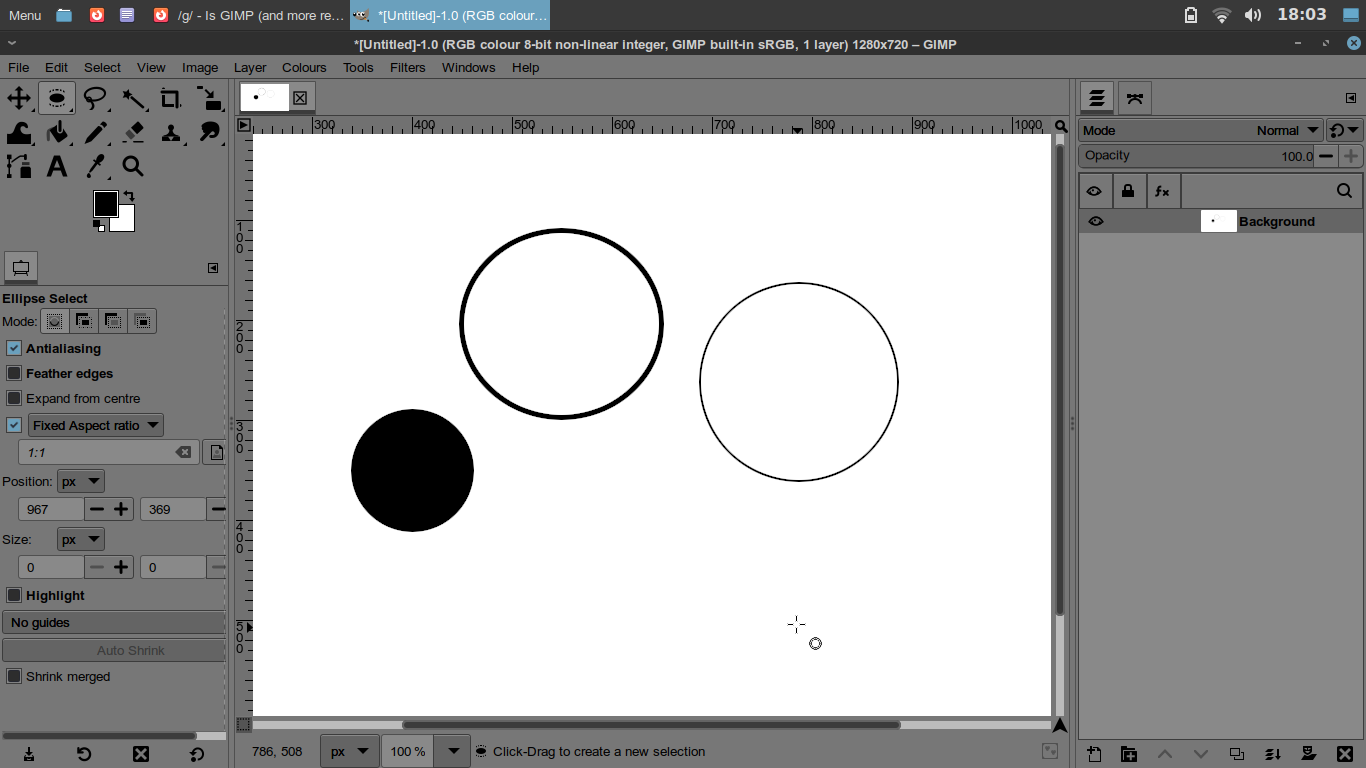Screen dimensions: 1366x768
Task: Pick the Unified Transform tool
Action: (x=209, y=98)
